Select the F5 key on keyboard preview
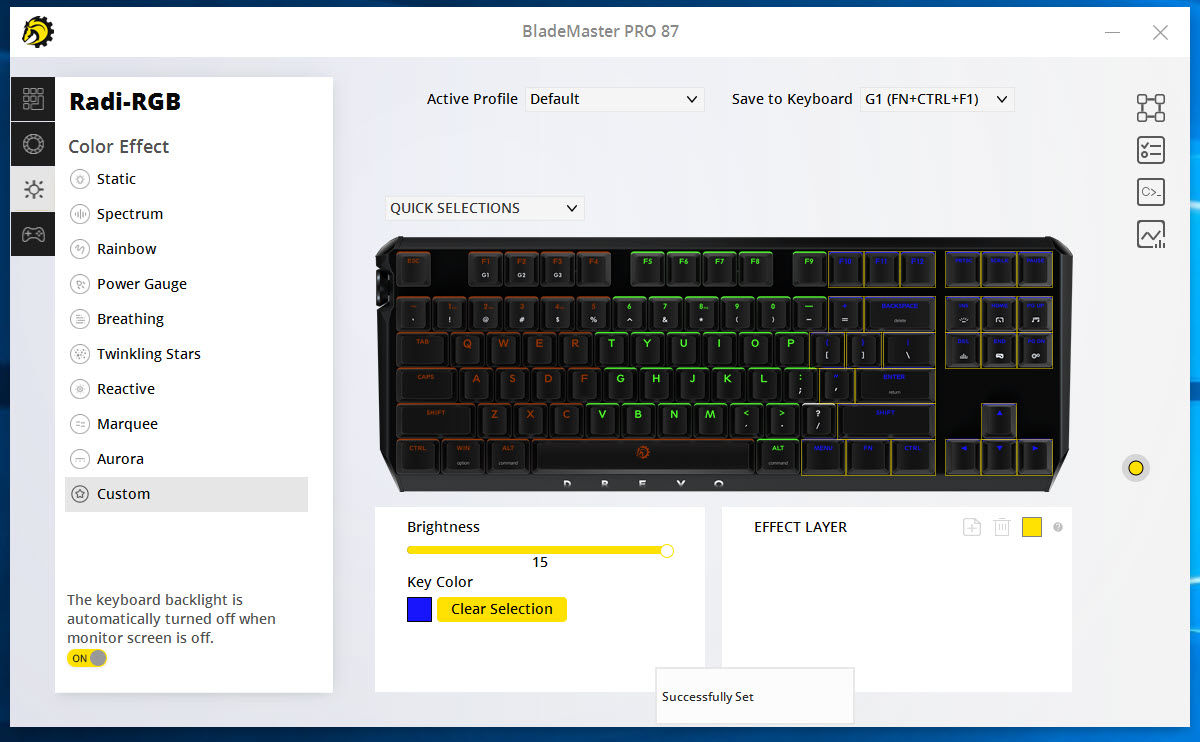This screenshot has width=1200, height=742. [648, 269]
